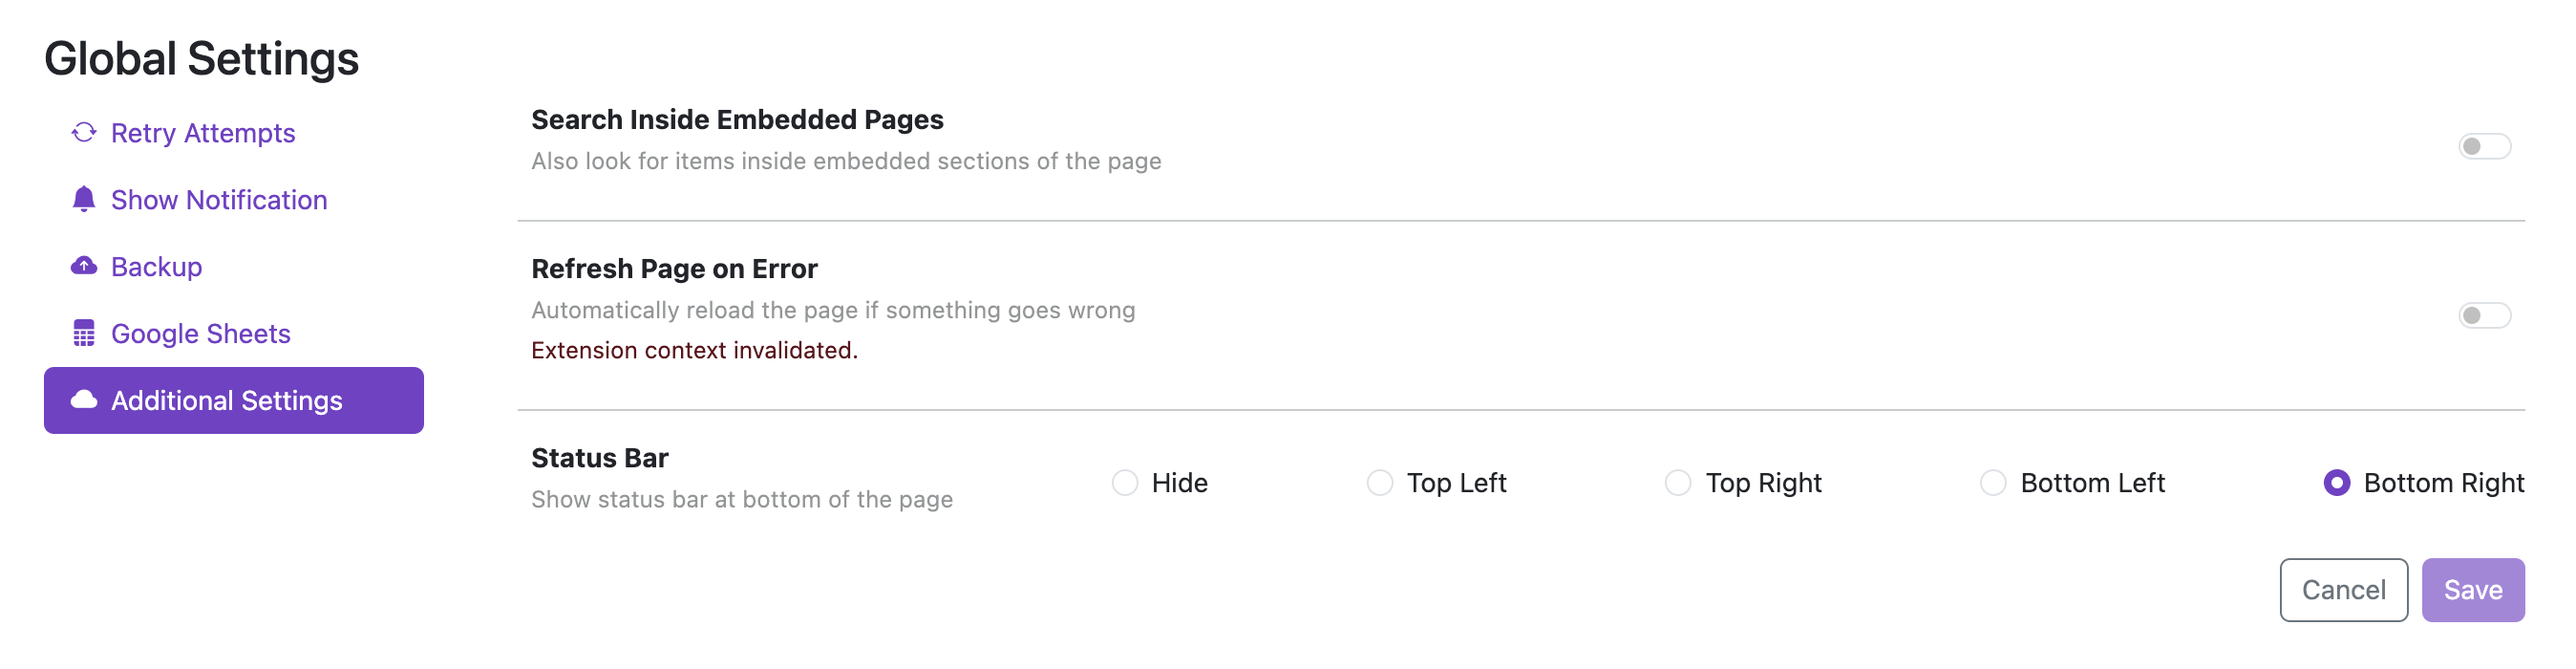Switch to Show Notification settings
This screenshot has height=669, width=2576.
coord(219,200)
